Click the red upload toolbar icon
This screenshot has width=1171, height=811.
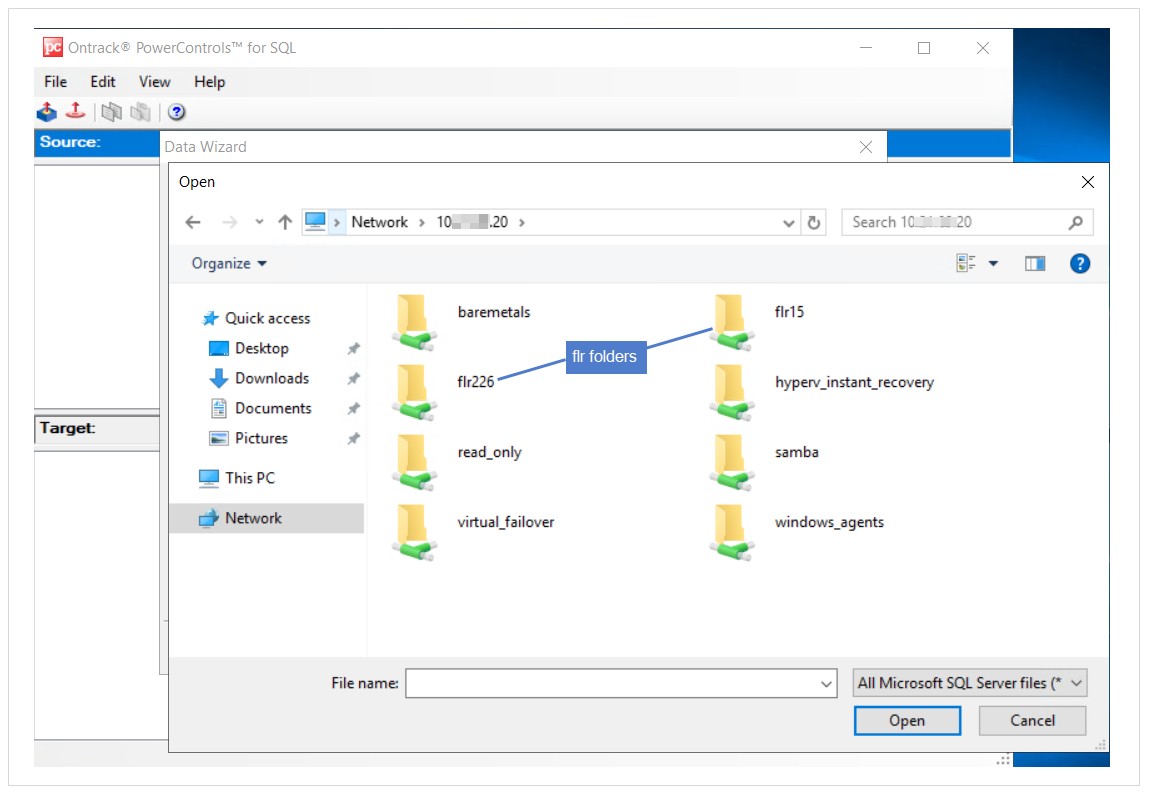click(75, 111)
